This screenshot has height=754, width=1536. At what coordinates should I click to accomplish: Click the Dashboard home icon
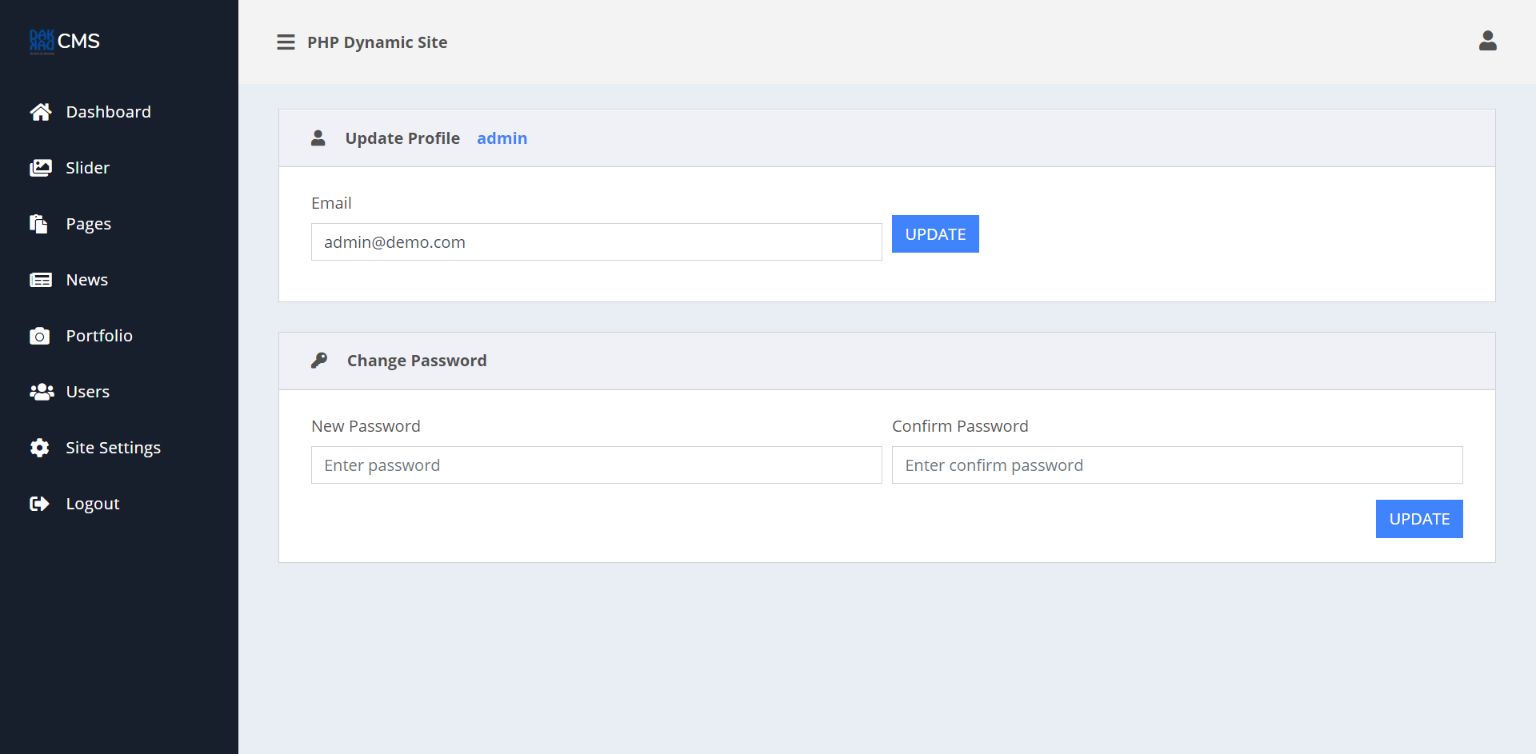tap(40, 112)
